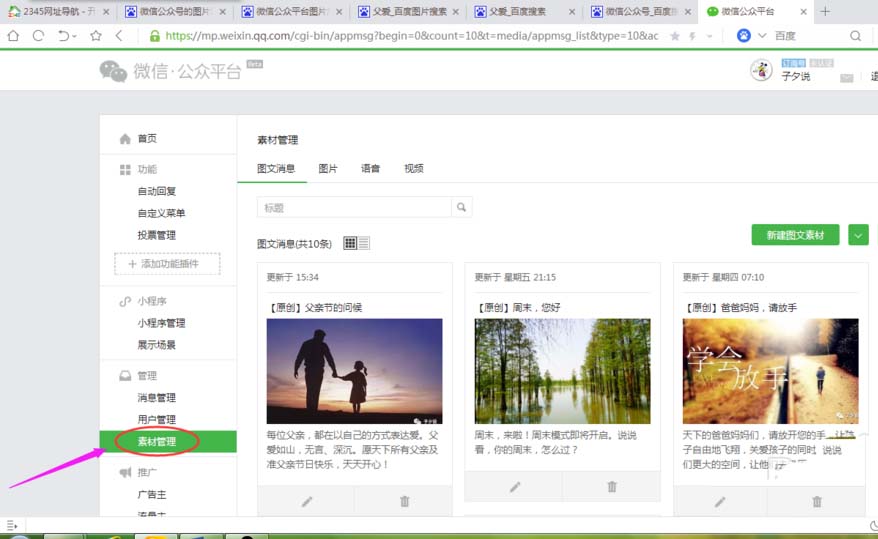
Task: Open the address bar dropdown chevron
Action: [x=709, y=36]
